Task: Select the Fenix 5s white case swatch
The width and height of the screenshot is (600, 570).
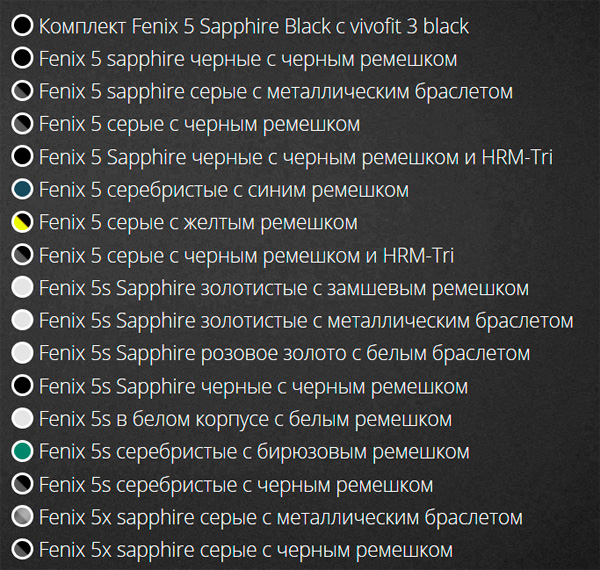Action: (x=22, y=419)
